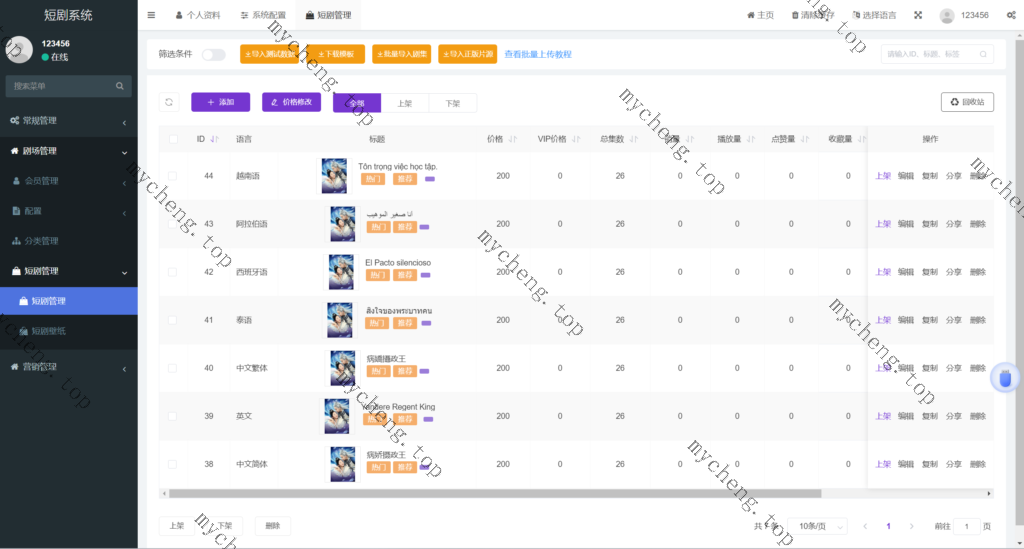
Task: Open the 选择语言 language selector
Action: pyautogui.click(x=874, y=15)
